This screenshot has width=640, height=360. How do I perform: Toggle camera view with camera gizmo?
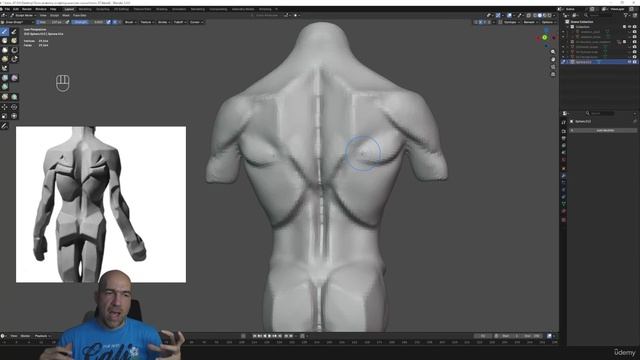(553, 67)
